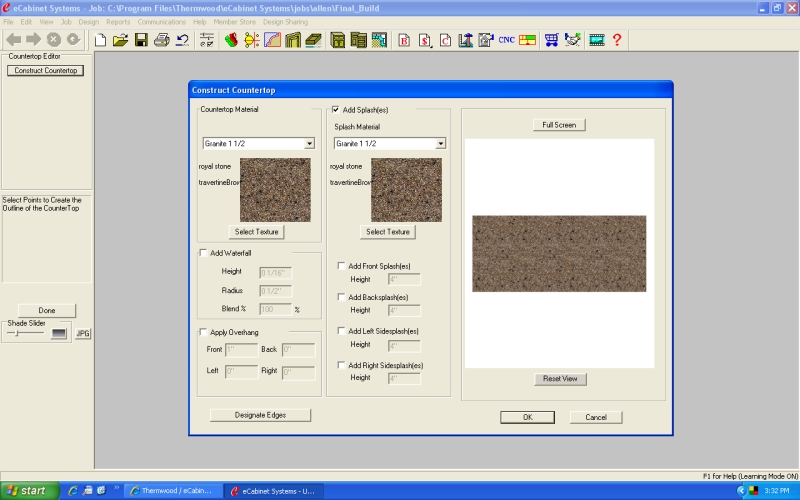Click Cancel in Construct Countertop dialog
This screenshot has width=800, height=500.
click(x=596, y=417)
